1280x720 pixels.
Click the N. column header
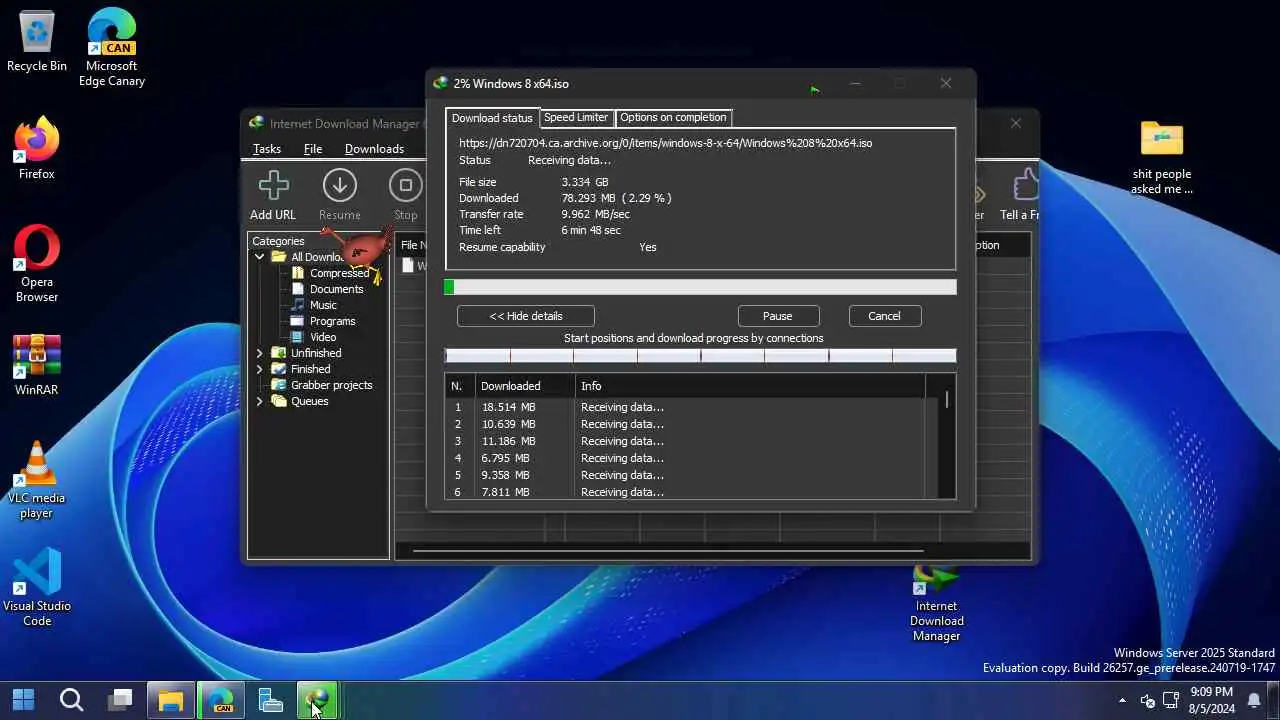[460, 386]
